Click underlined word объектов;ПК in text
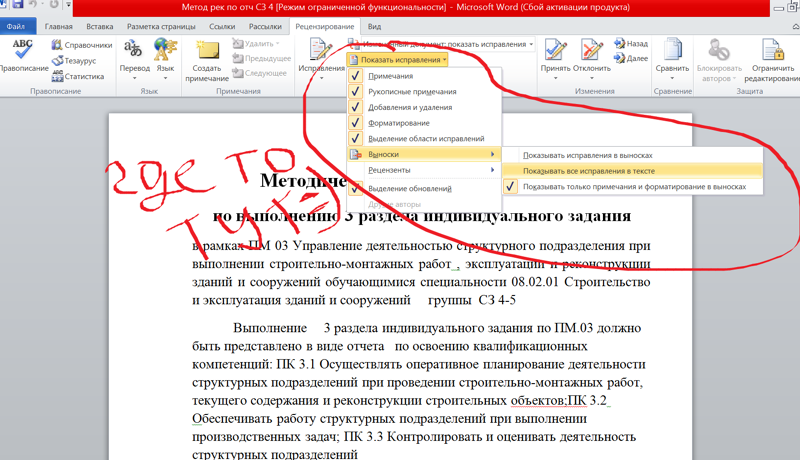Viewport: 800px width, 460px height. 548,400
